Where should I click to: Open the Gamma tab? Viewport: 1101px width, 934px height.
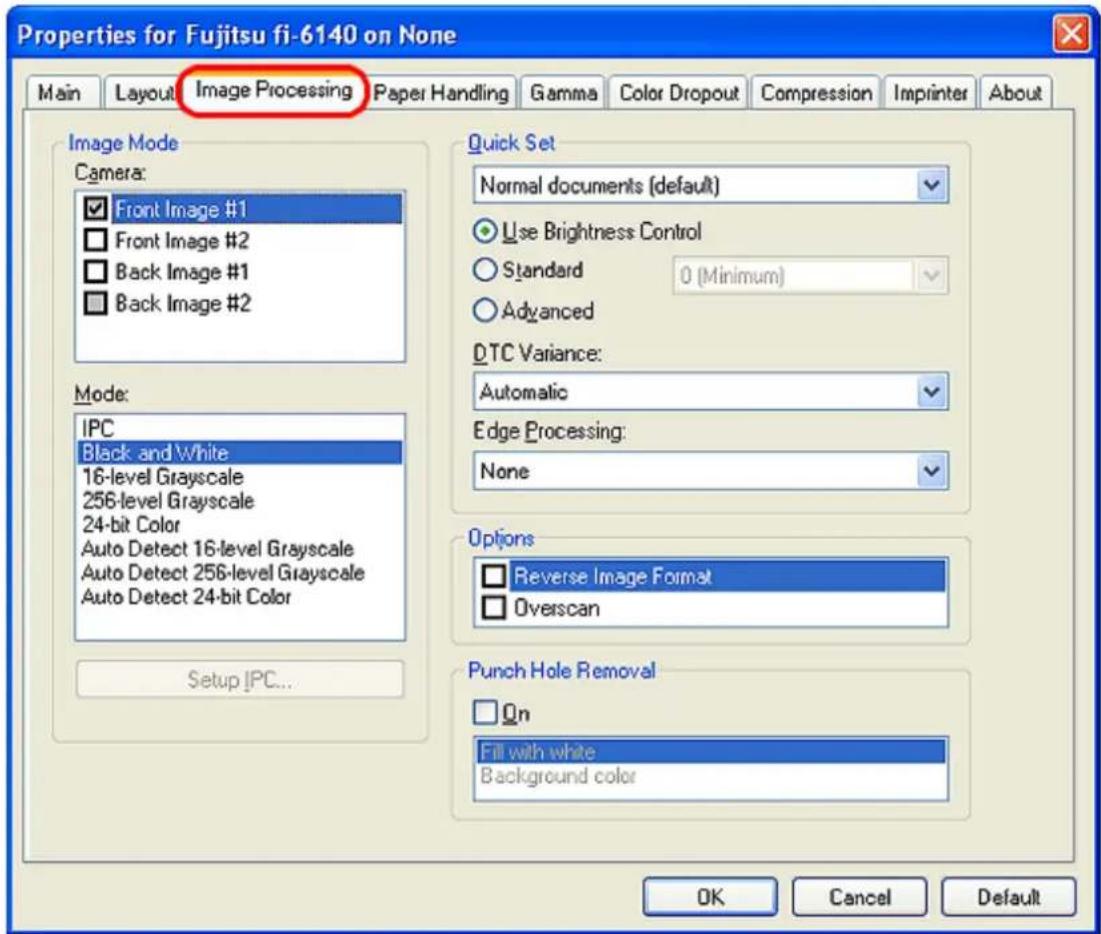tap(563, 93)
